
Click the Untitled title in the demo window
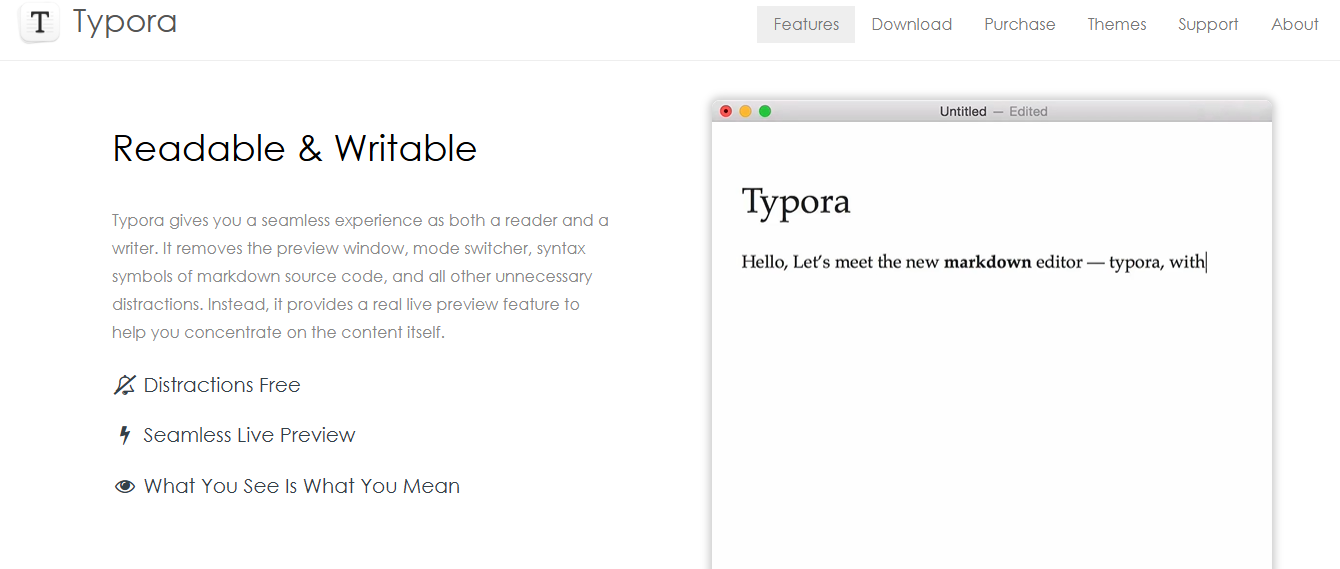[963, 111]
